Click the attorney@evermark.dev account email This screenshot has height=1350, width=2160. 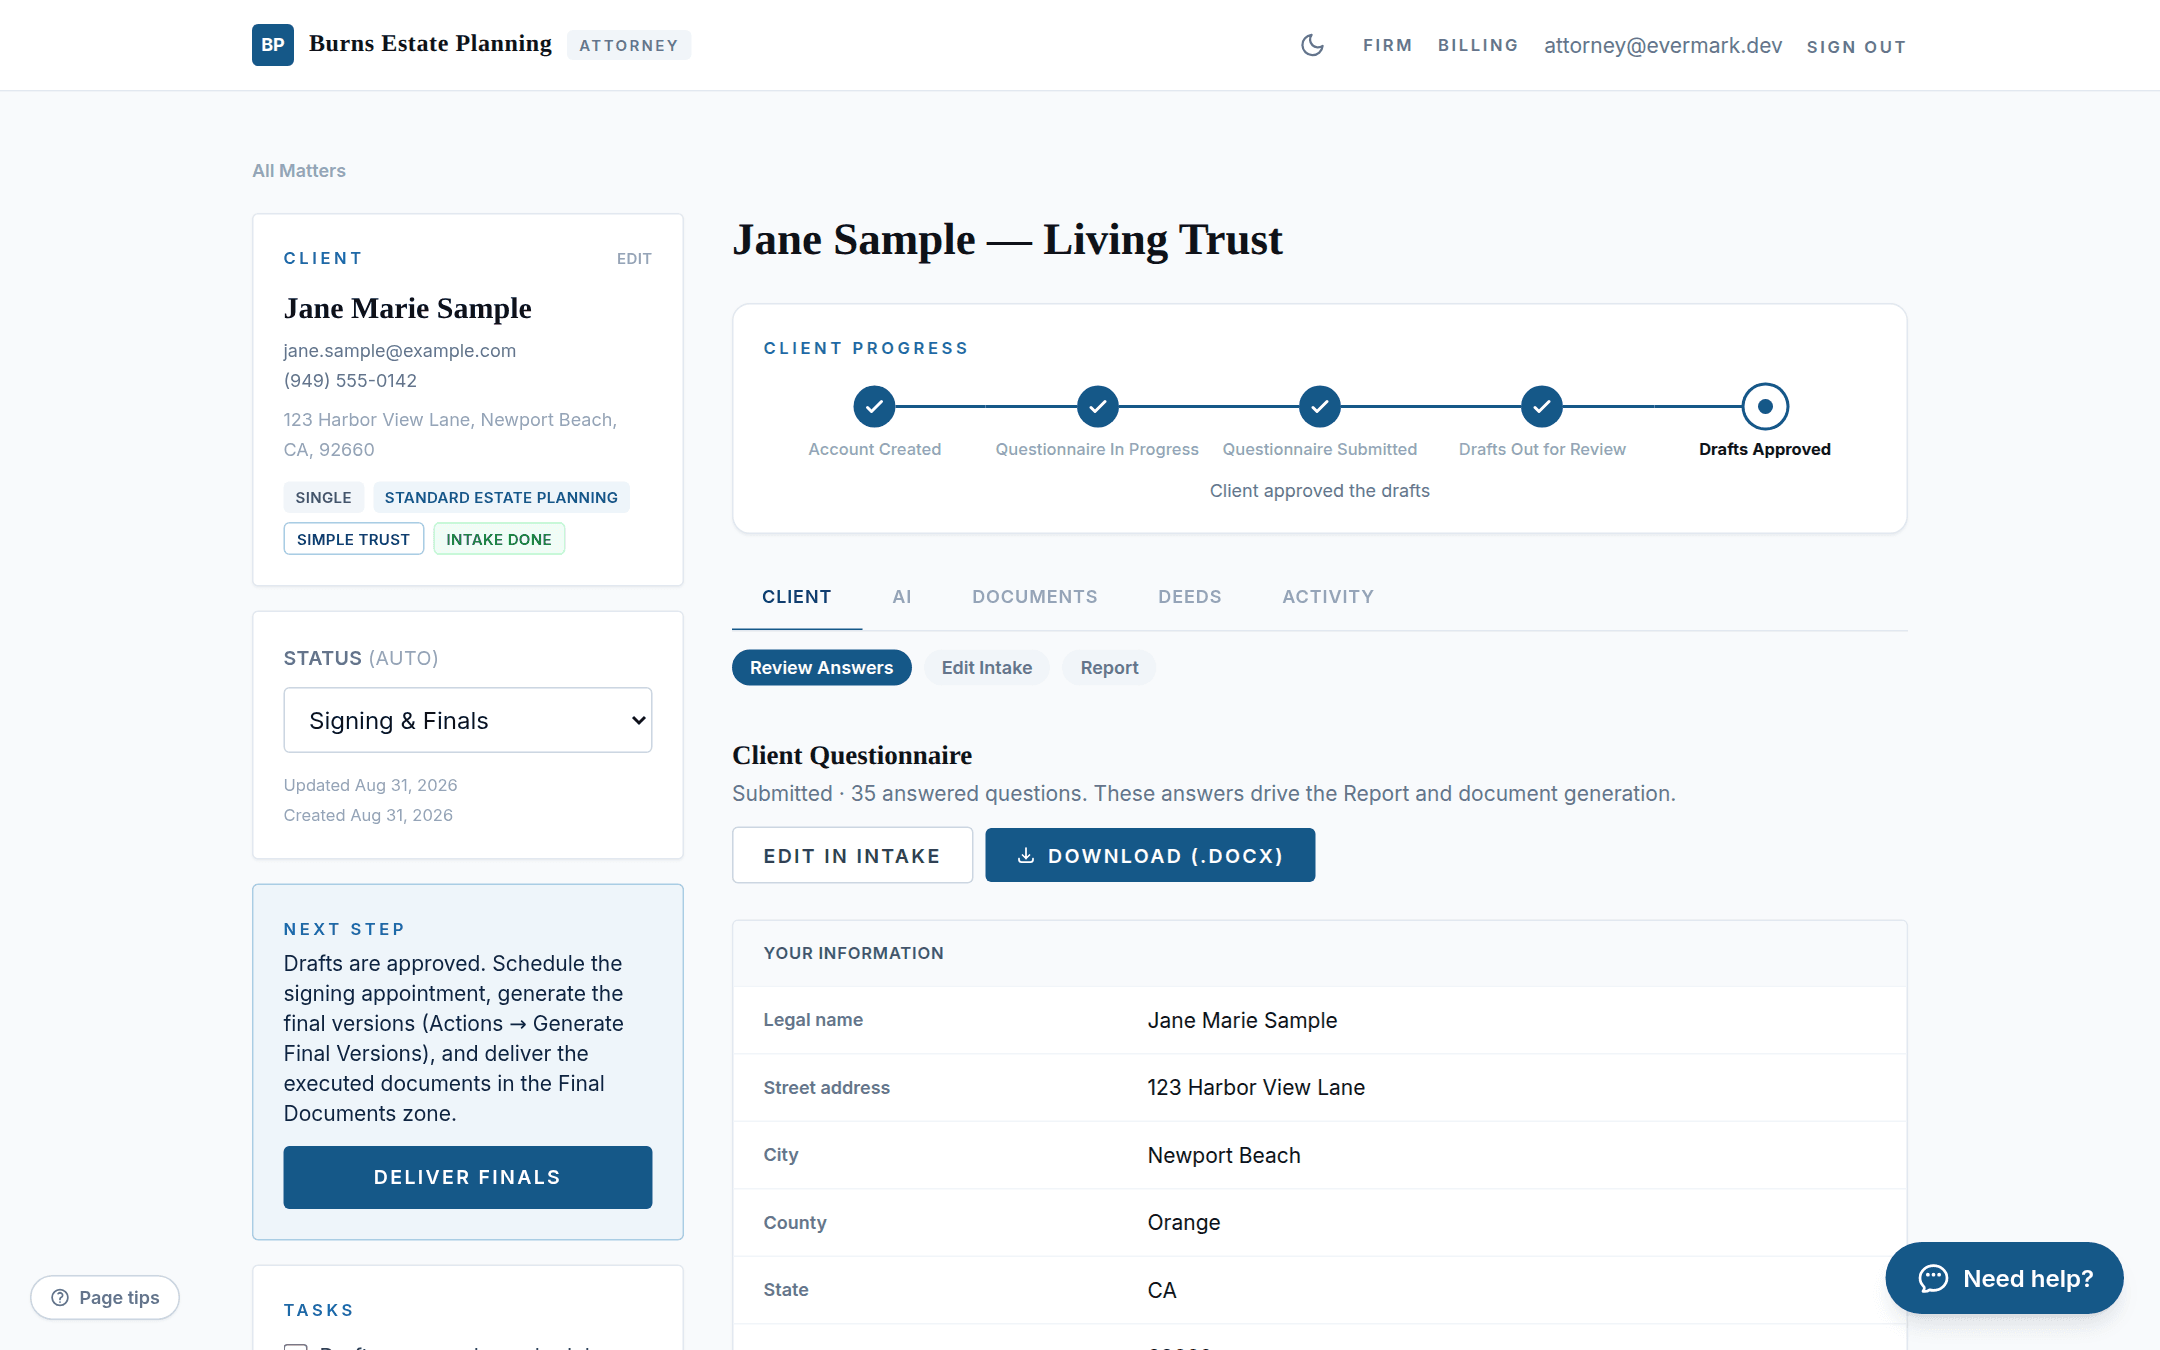point(1663,45)
